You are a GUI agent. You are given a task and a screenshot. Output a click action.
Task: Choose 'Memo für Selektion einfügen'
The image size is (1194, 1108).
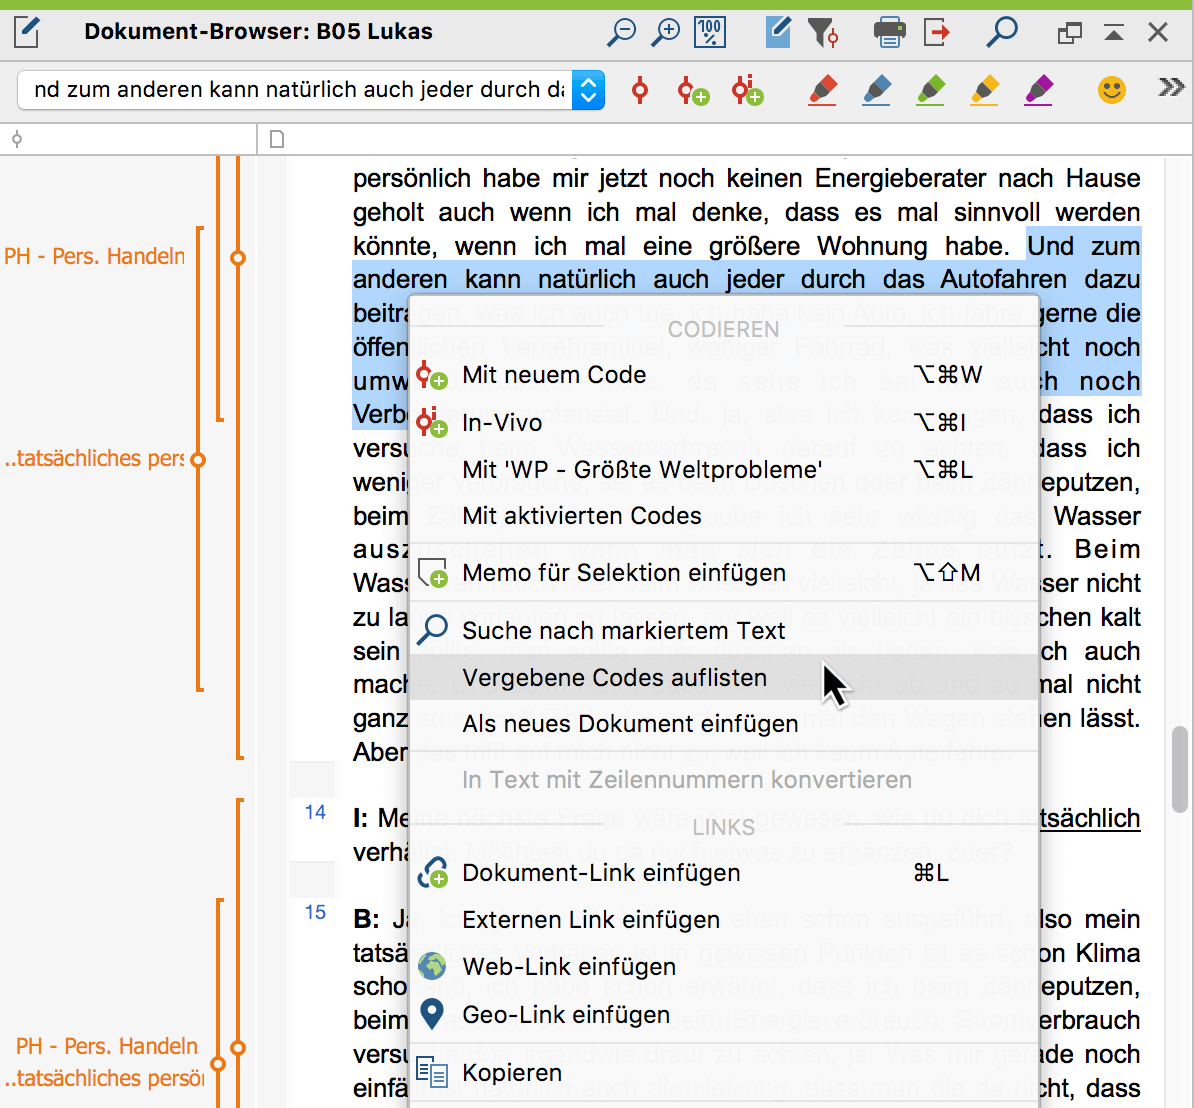pos(723,573)
